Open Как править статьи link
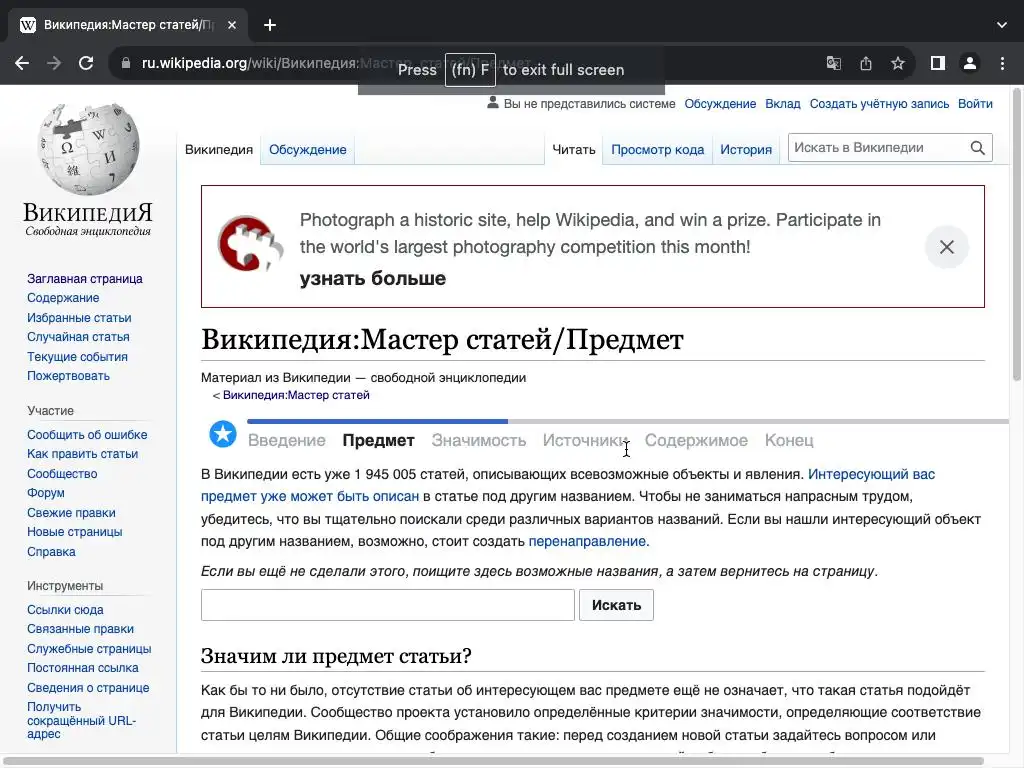 coord(82,454)
